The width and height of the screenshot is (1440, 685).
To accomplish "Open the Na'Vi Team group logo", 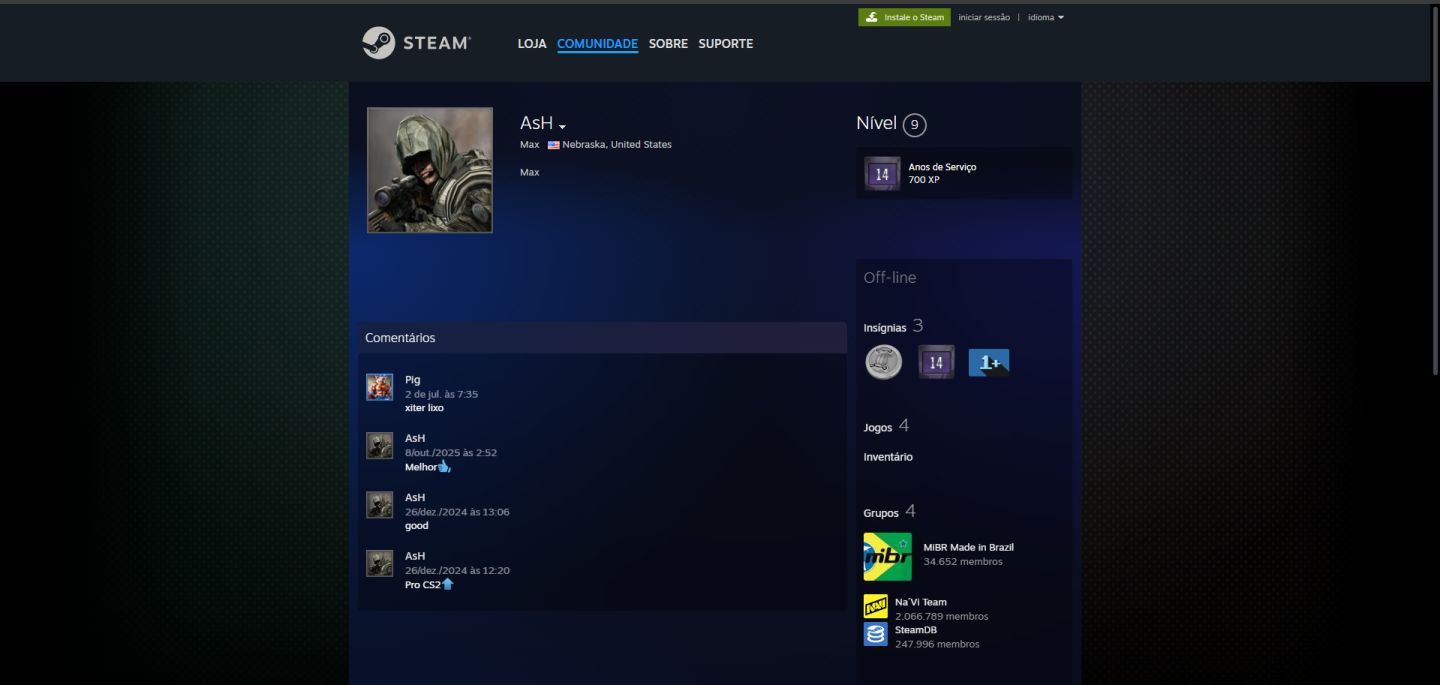I will (876, 606).
